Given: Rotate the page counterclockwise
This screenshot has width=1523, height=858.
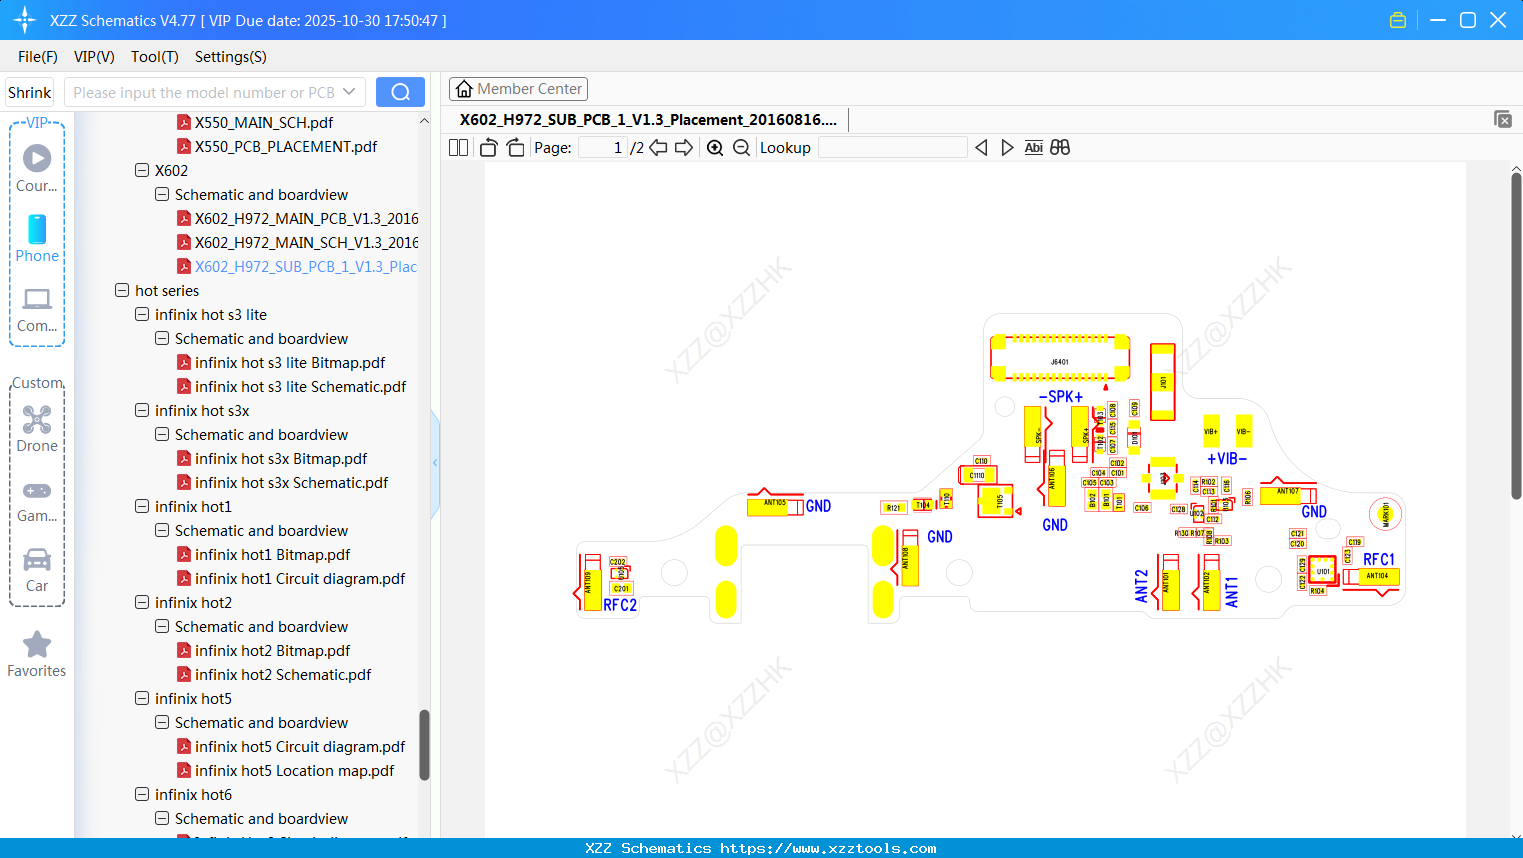Looking at the screenshot, I should coord(488,148).
